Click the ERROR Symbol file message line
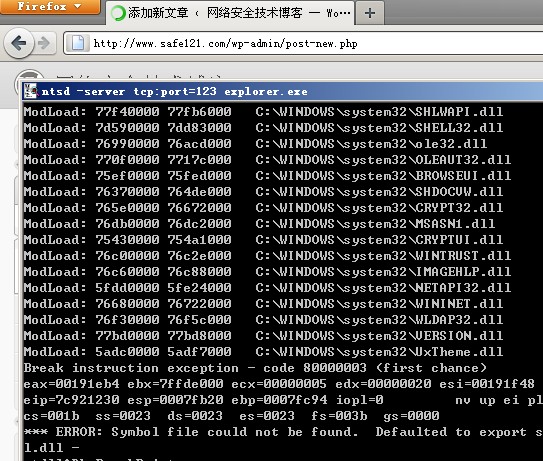Viewport: 543px width, 461px height. tap(283, 432)
